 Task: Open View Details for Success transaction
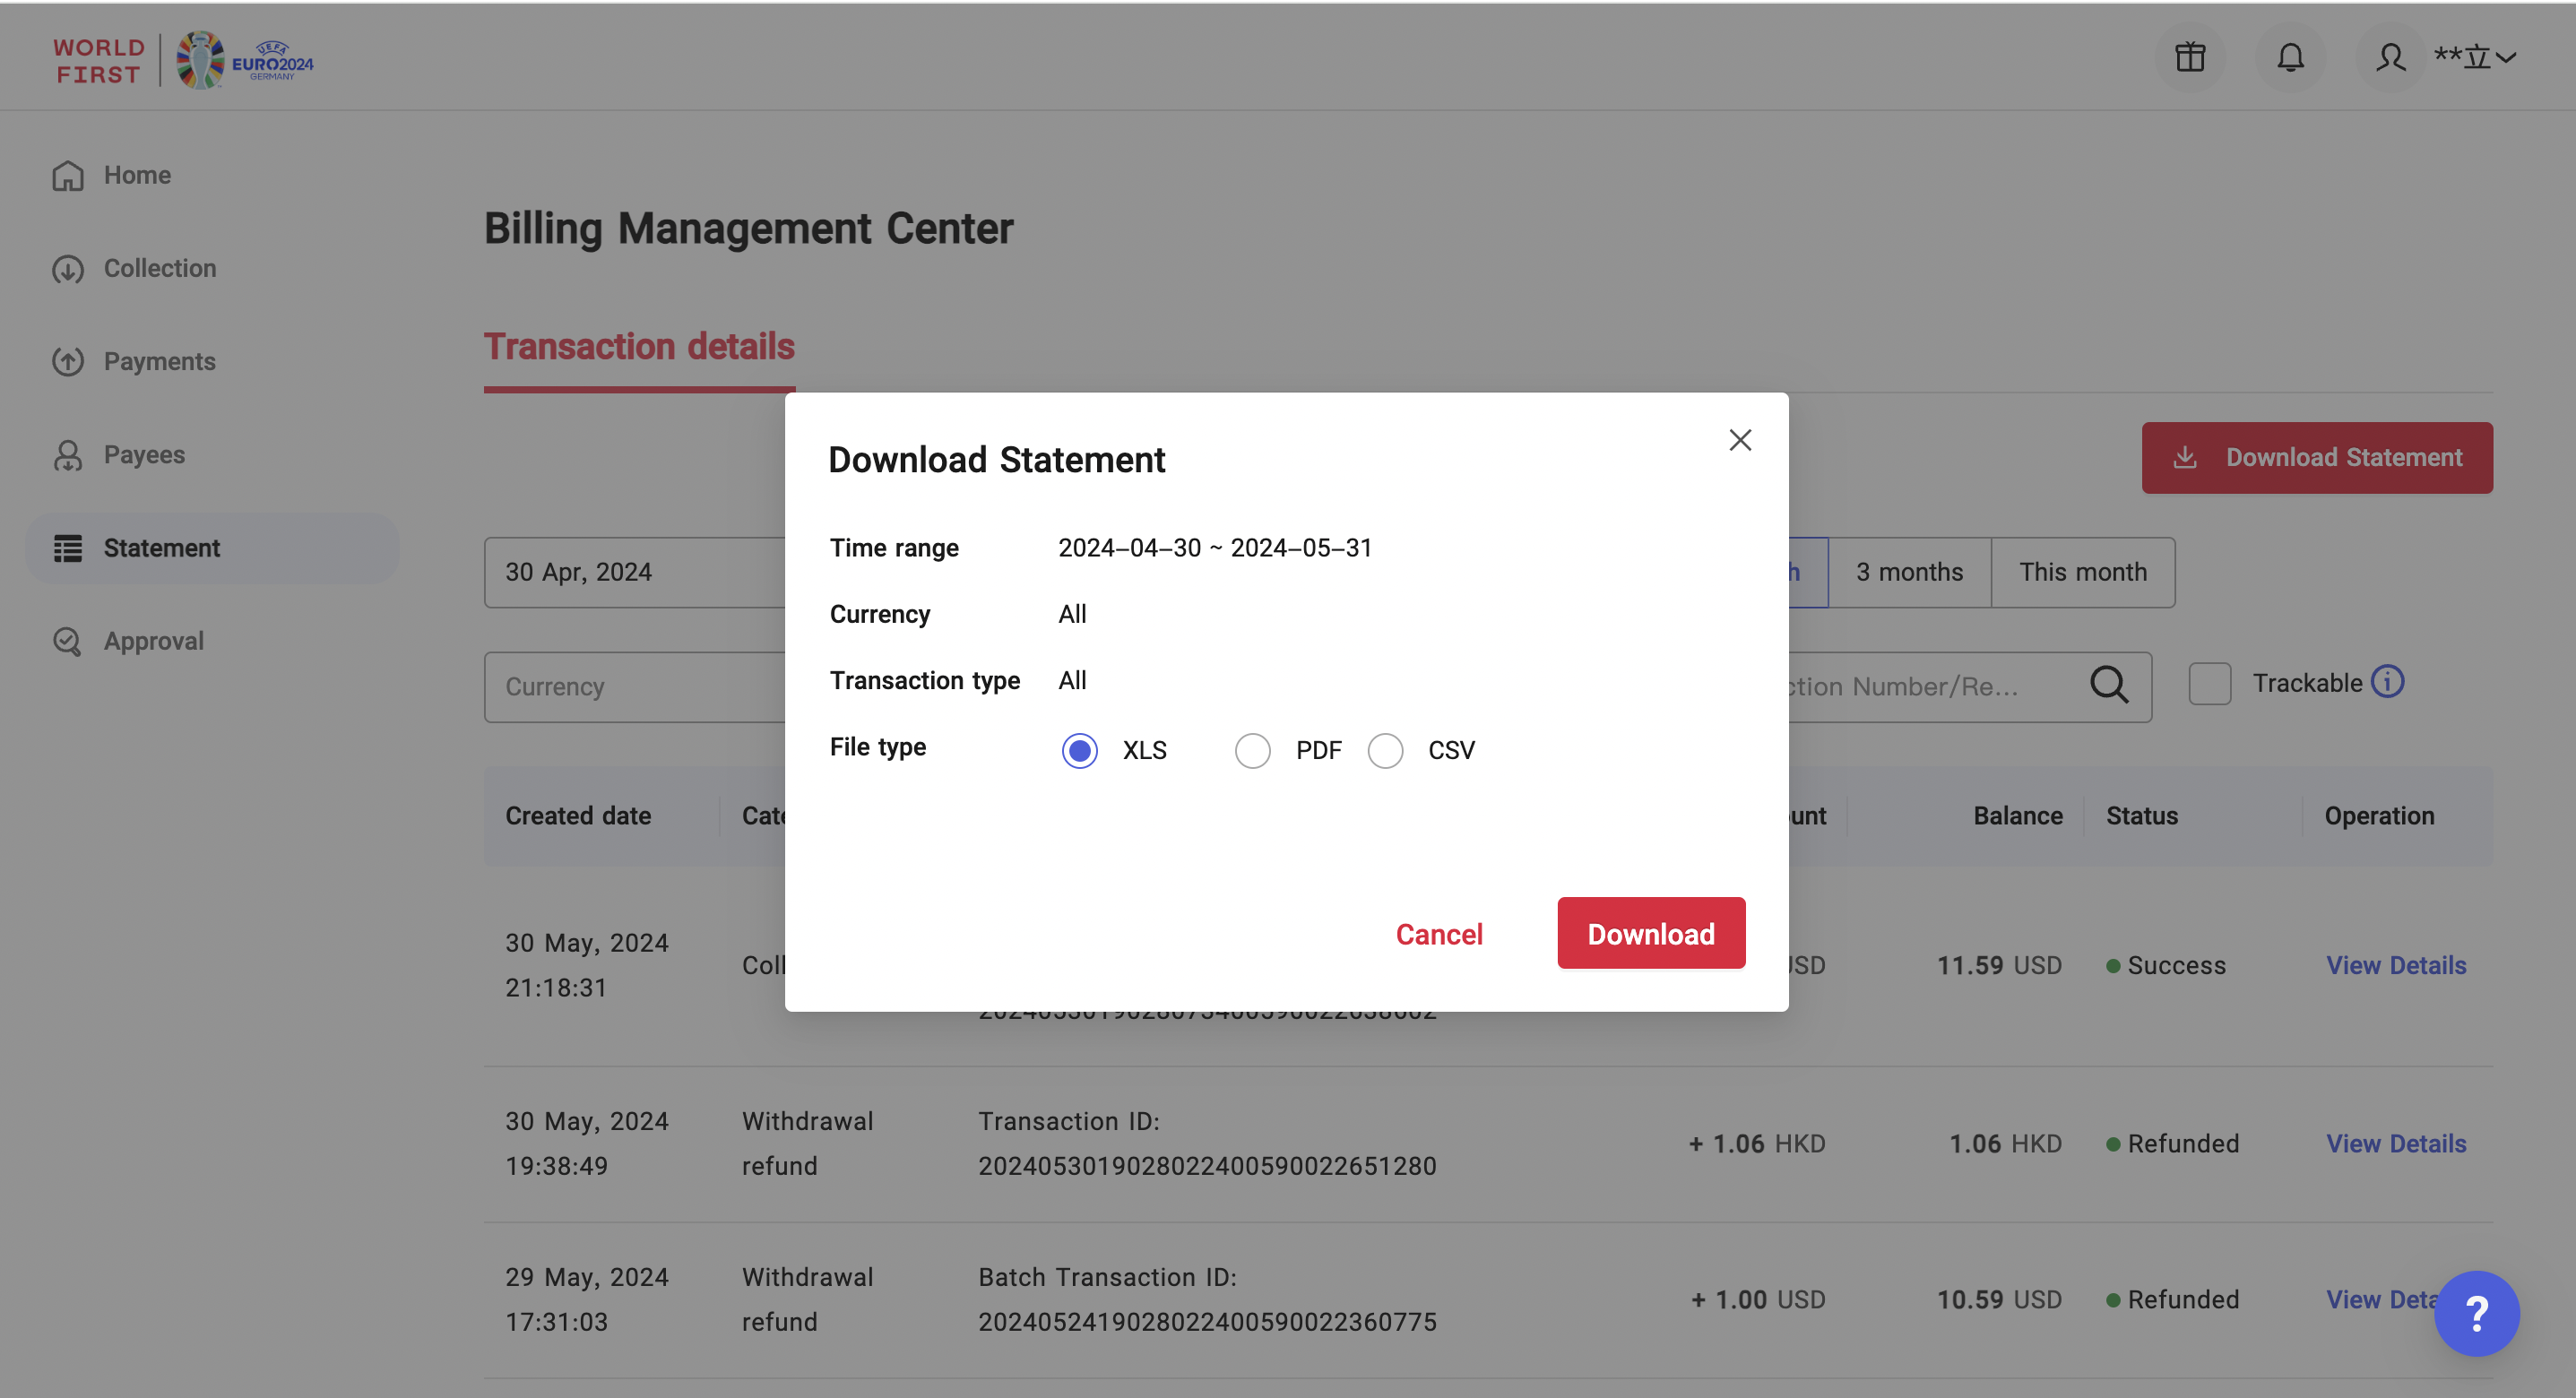coord(2396,965)
